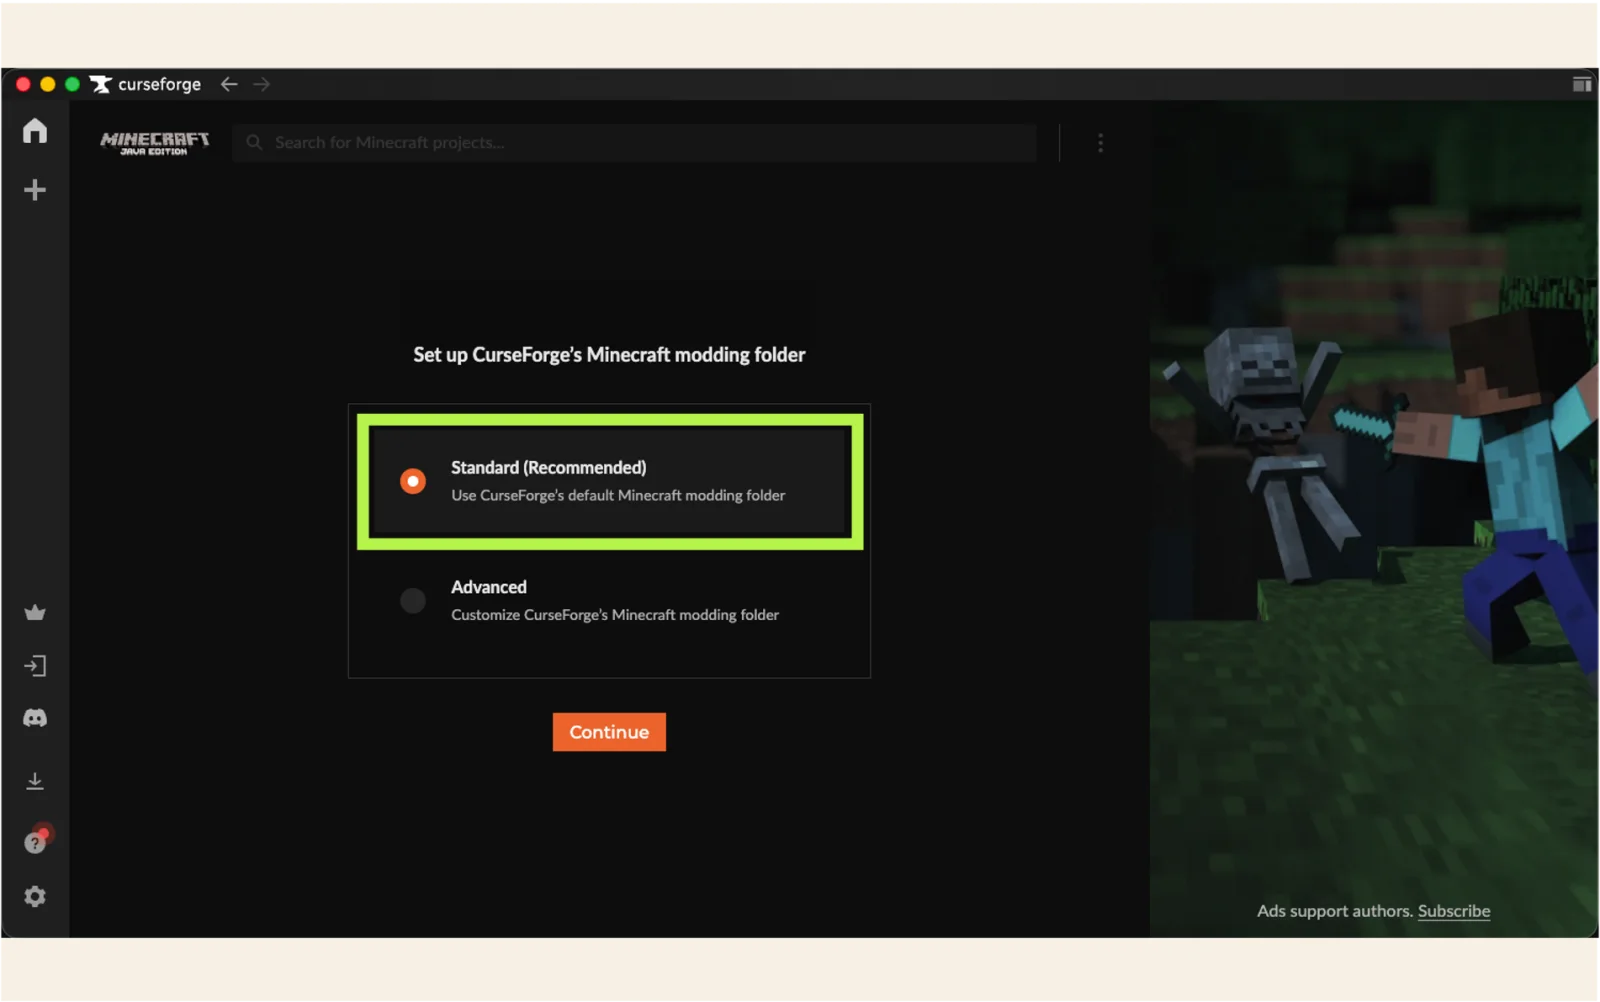Click the Continue button

pos(609,732)
